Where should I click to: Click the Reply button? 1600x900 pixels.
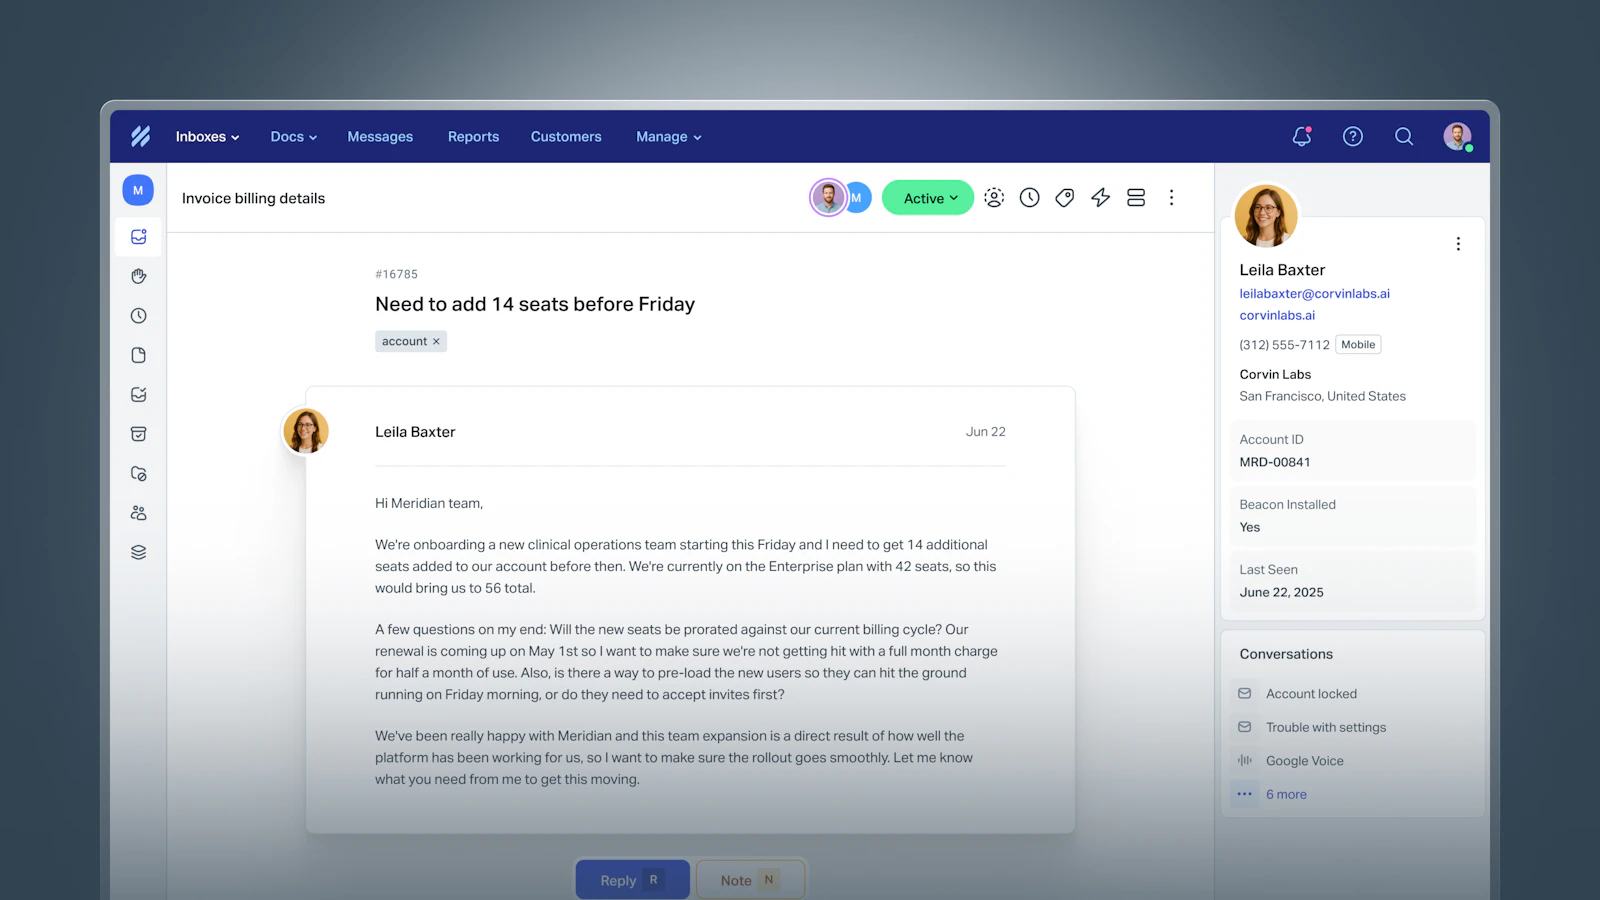631,879
